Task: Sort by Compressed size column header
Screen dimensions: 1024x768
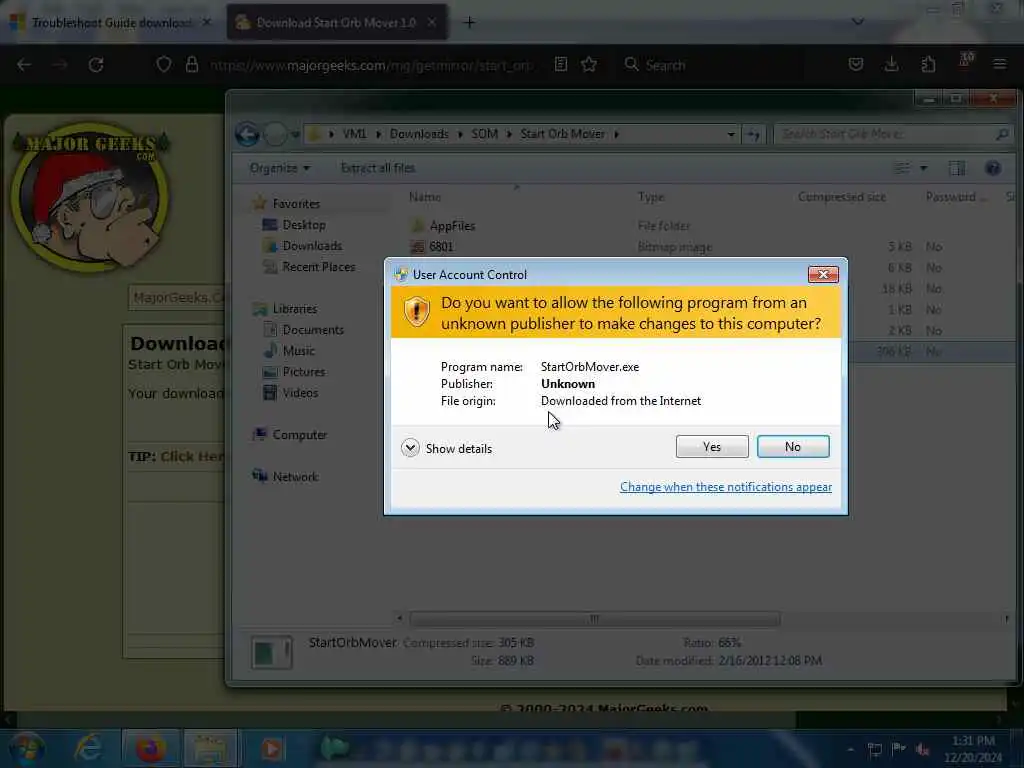Action: pos(842,197)
